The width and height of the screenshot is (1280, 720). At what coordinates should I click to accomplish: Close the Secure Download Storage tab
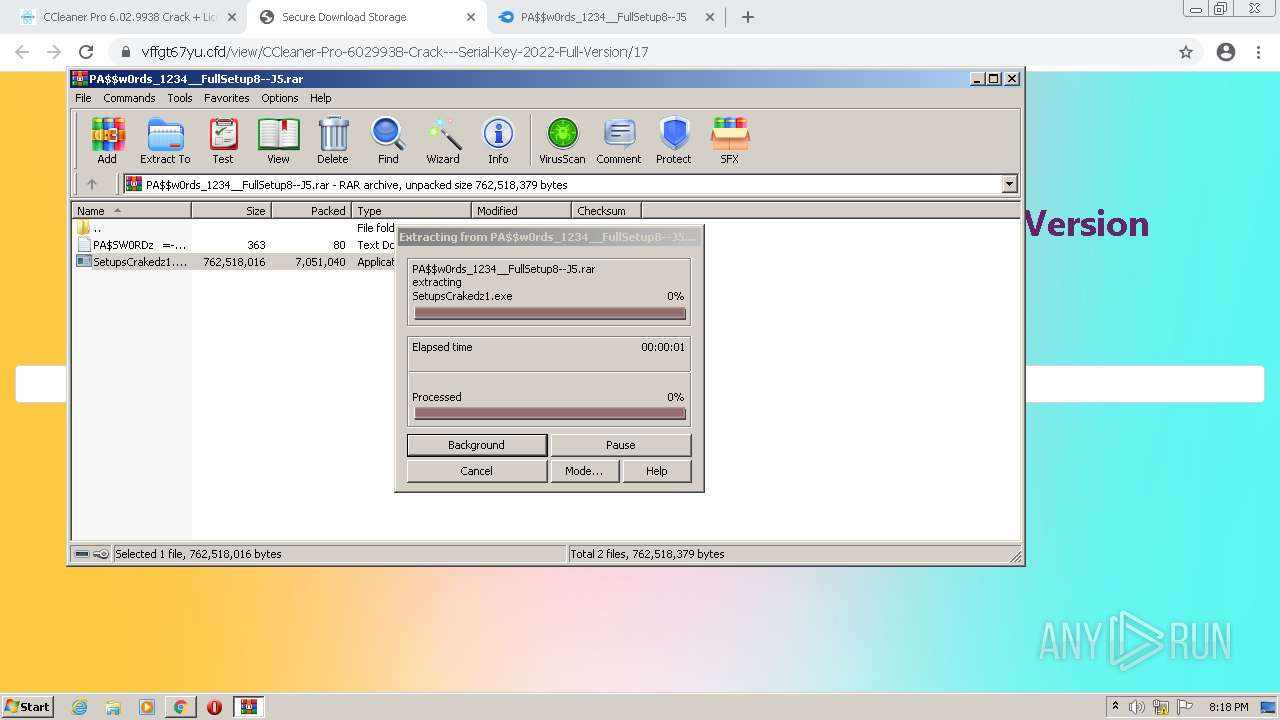[x=471, y=17]
